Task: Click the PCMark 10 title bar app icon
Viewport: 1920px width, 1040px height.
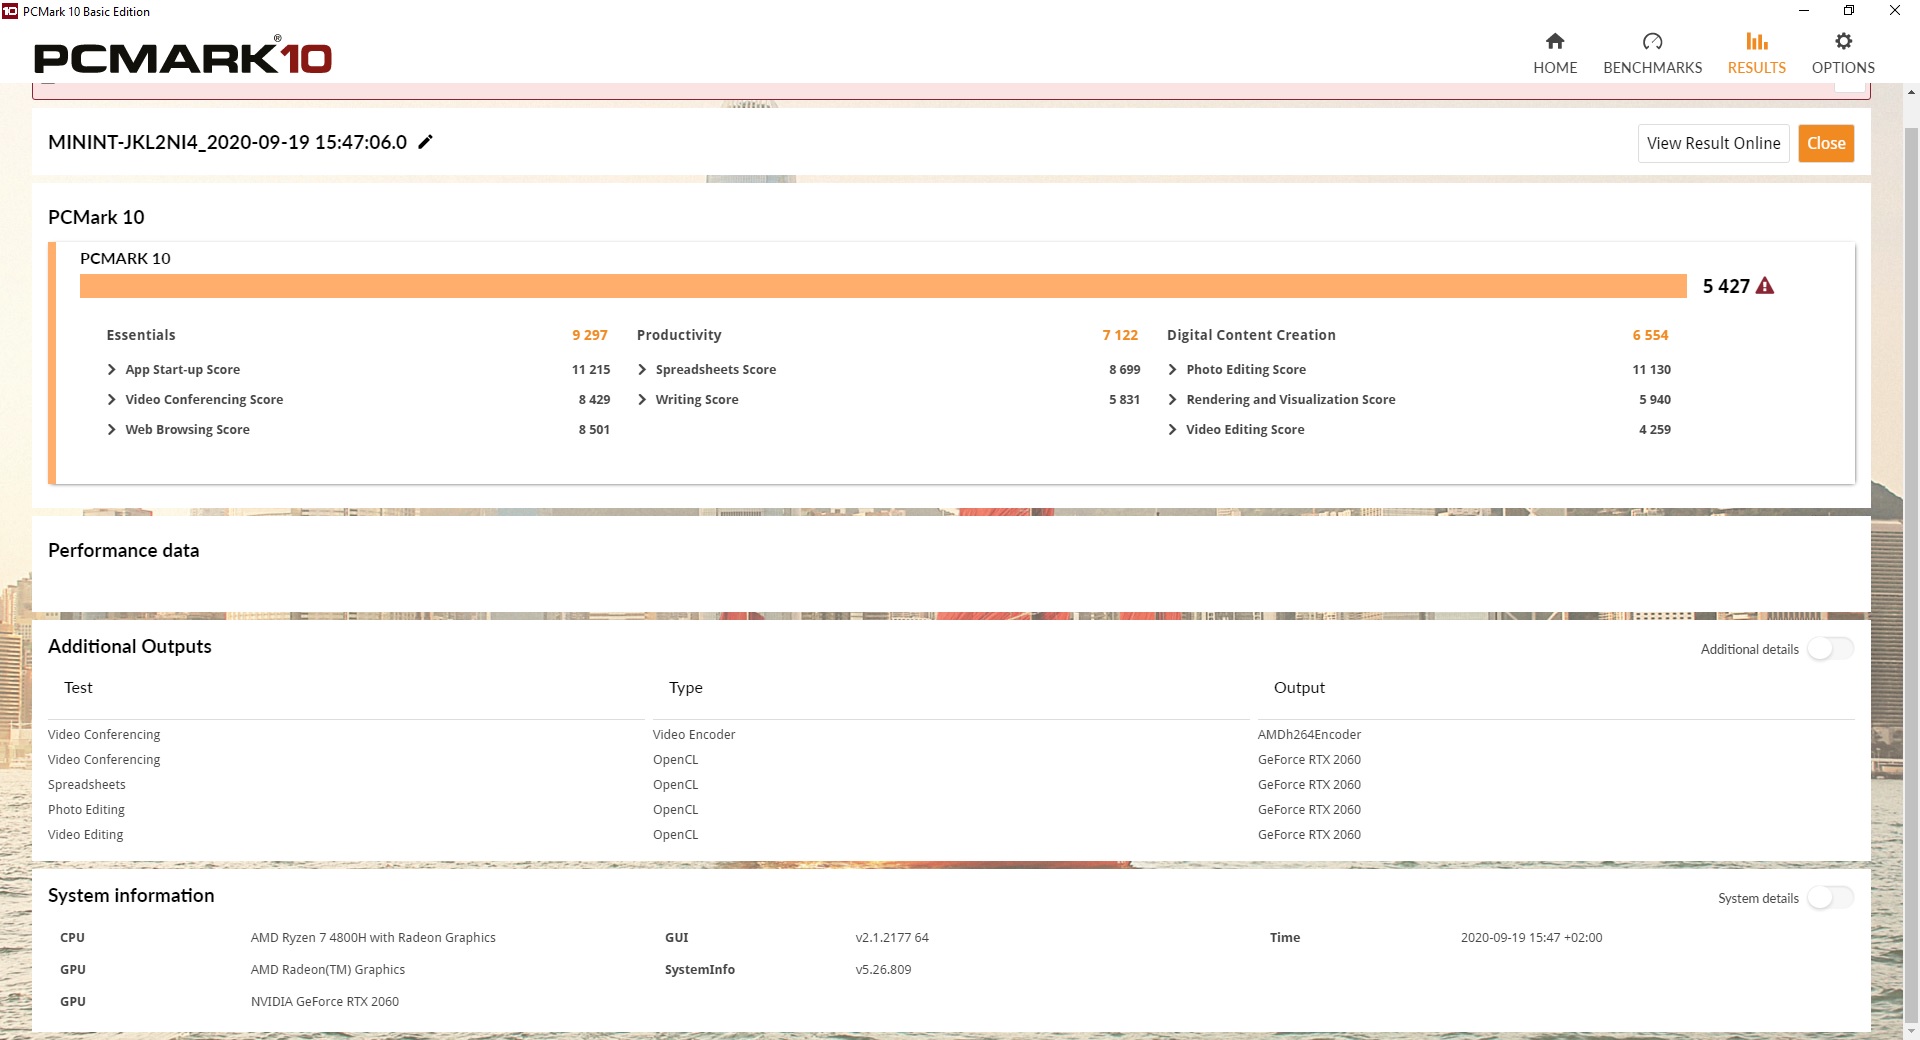Action: [x=10, y=11]
